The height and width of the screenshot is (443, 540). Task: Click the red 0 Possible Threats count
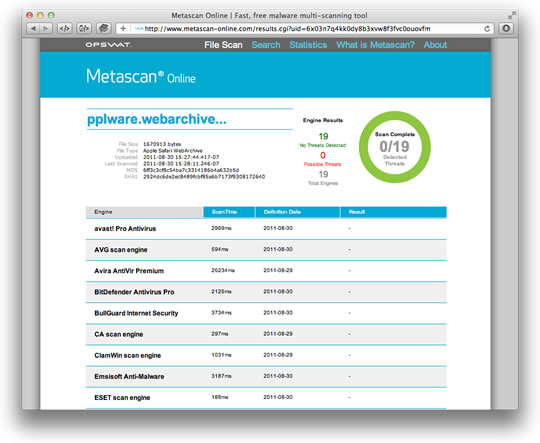pyautogui.click(x=323, y=155)
